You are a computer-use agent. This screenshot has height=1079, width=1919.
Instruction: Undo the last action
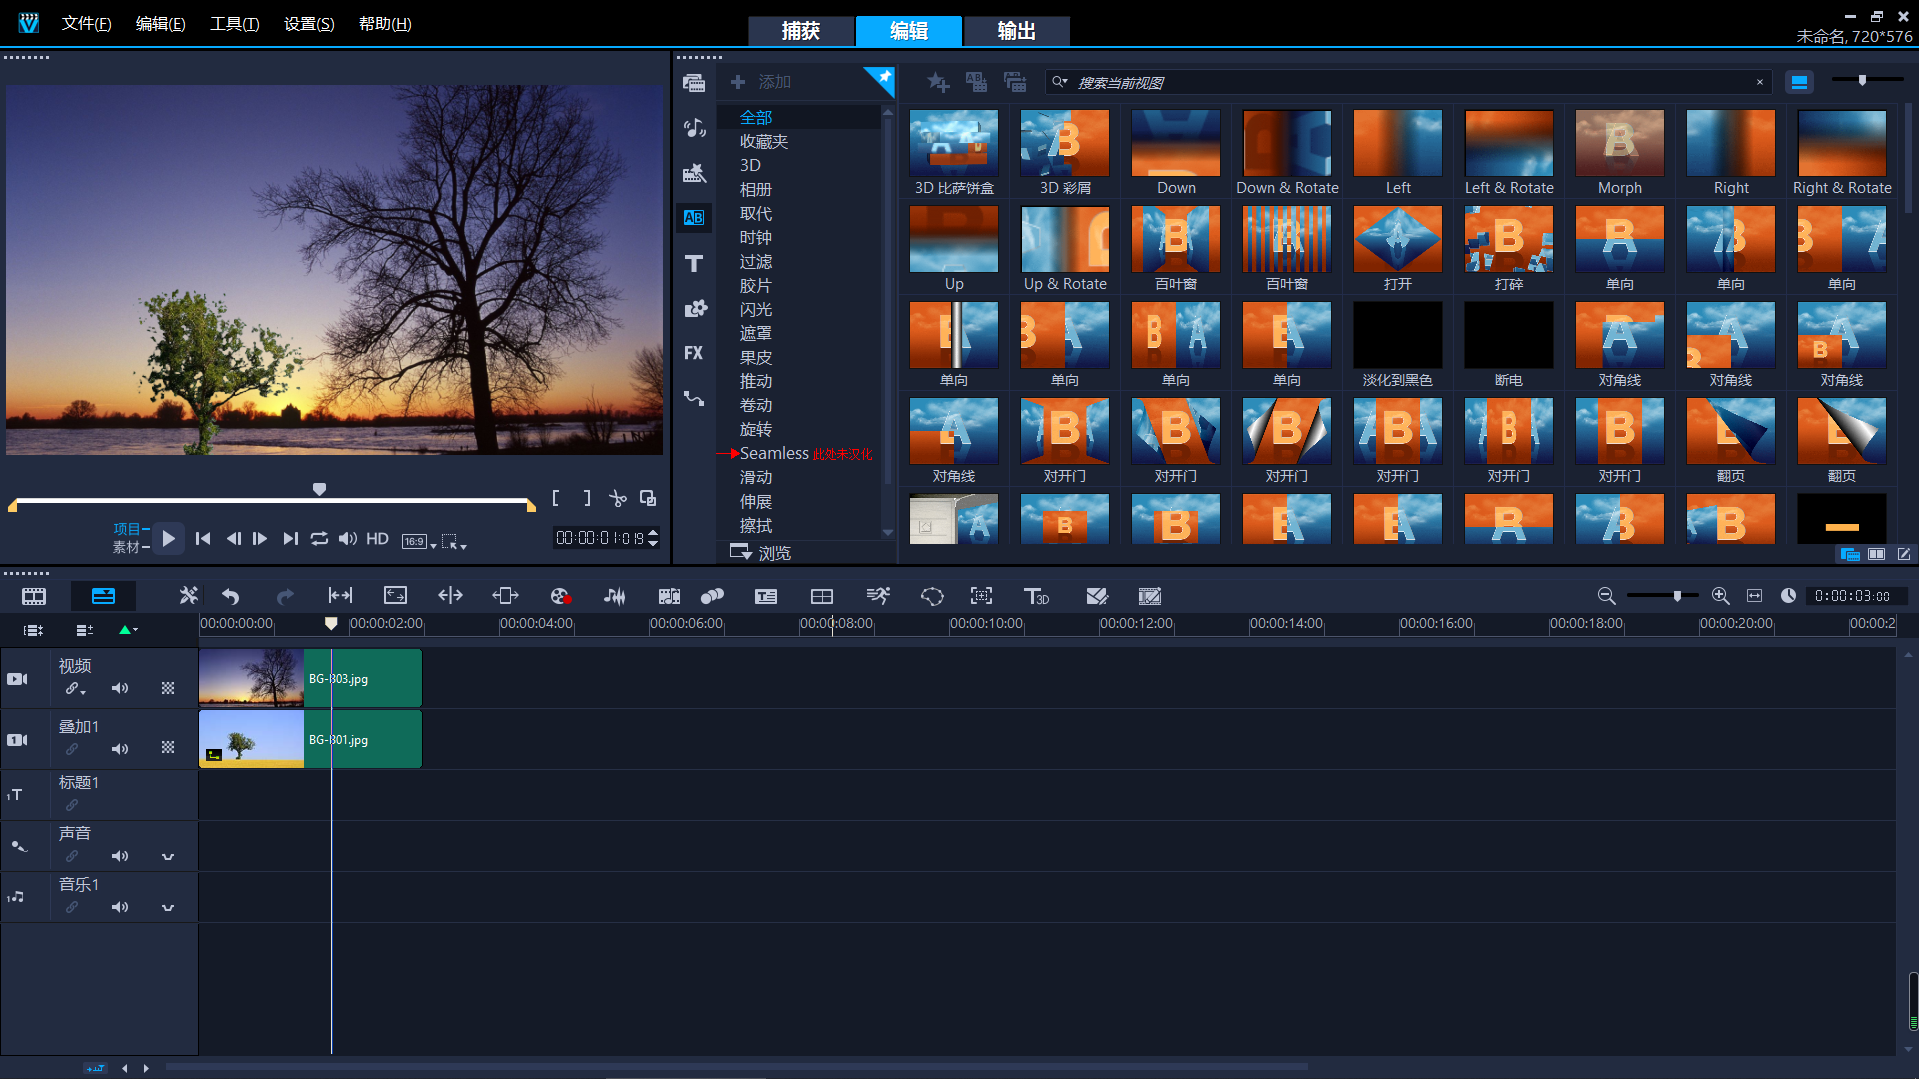tap(231, 596)
